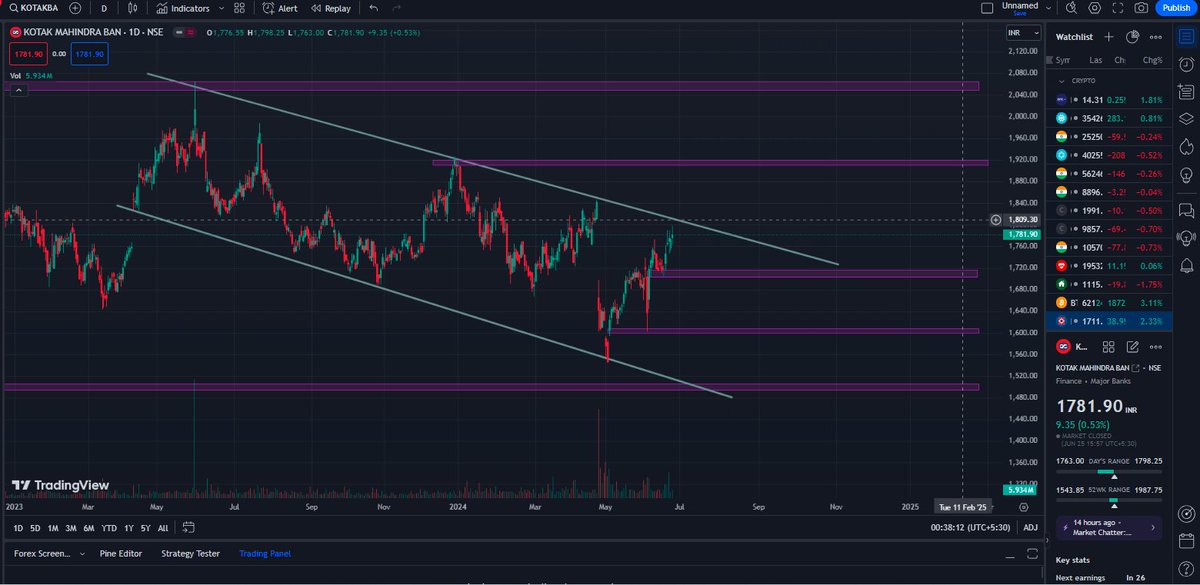
Task: Switch to the Trading Panel tab
Action: [265, 553]
